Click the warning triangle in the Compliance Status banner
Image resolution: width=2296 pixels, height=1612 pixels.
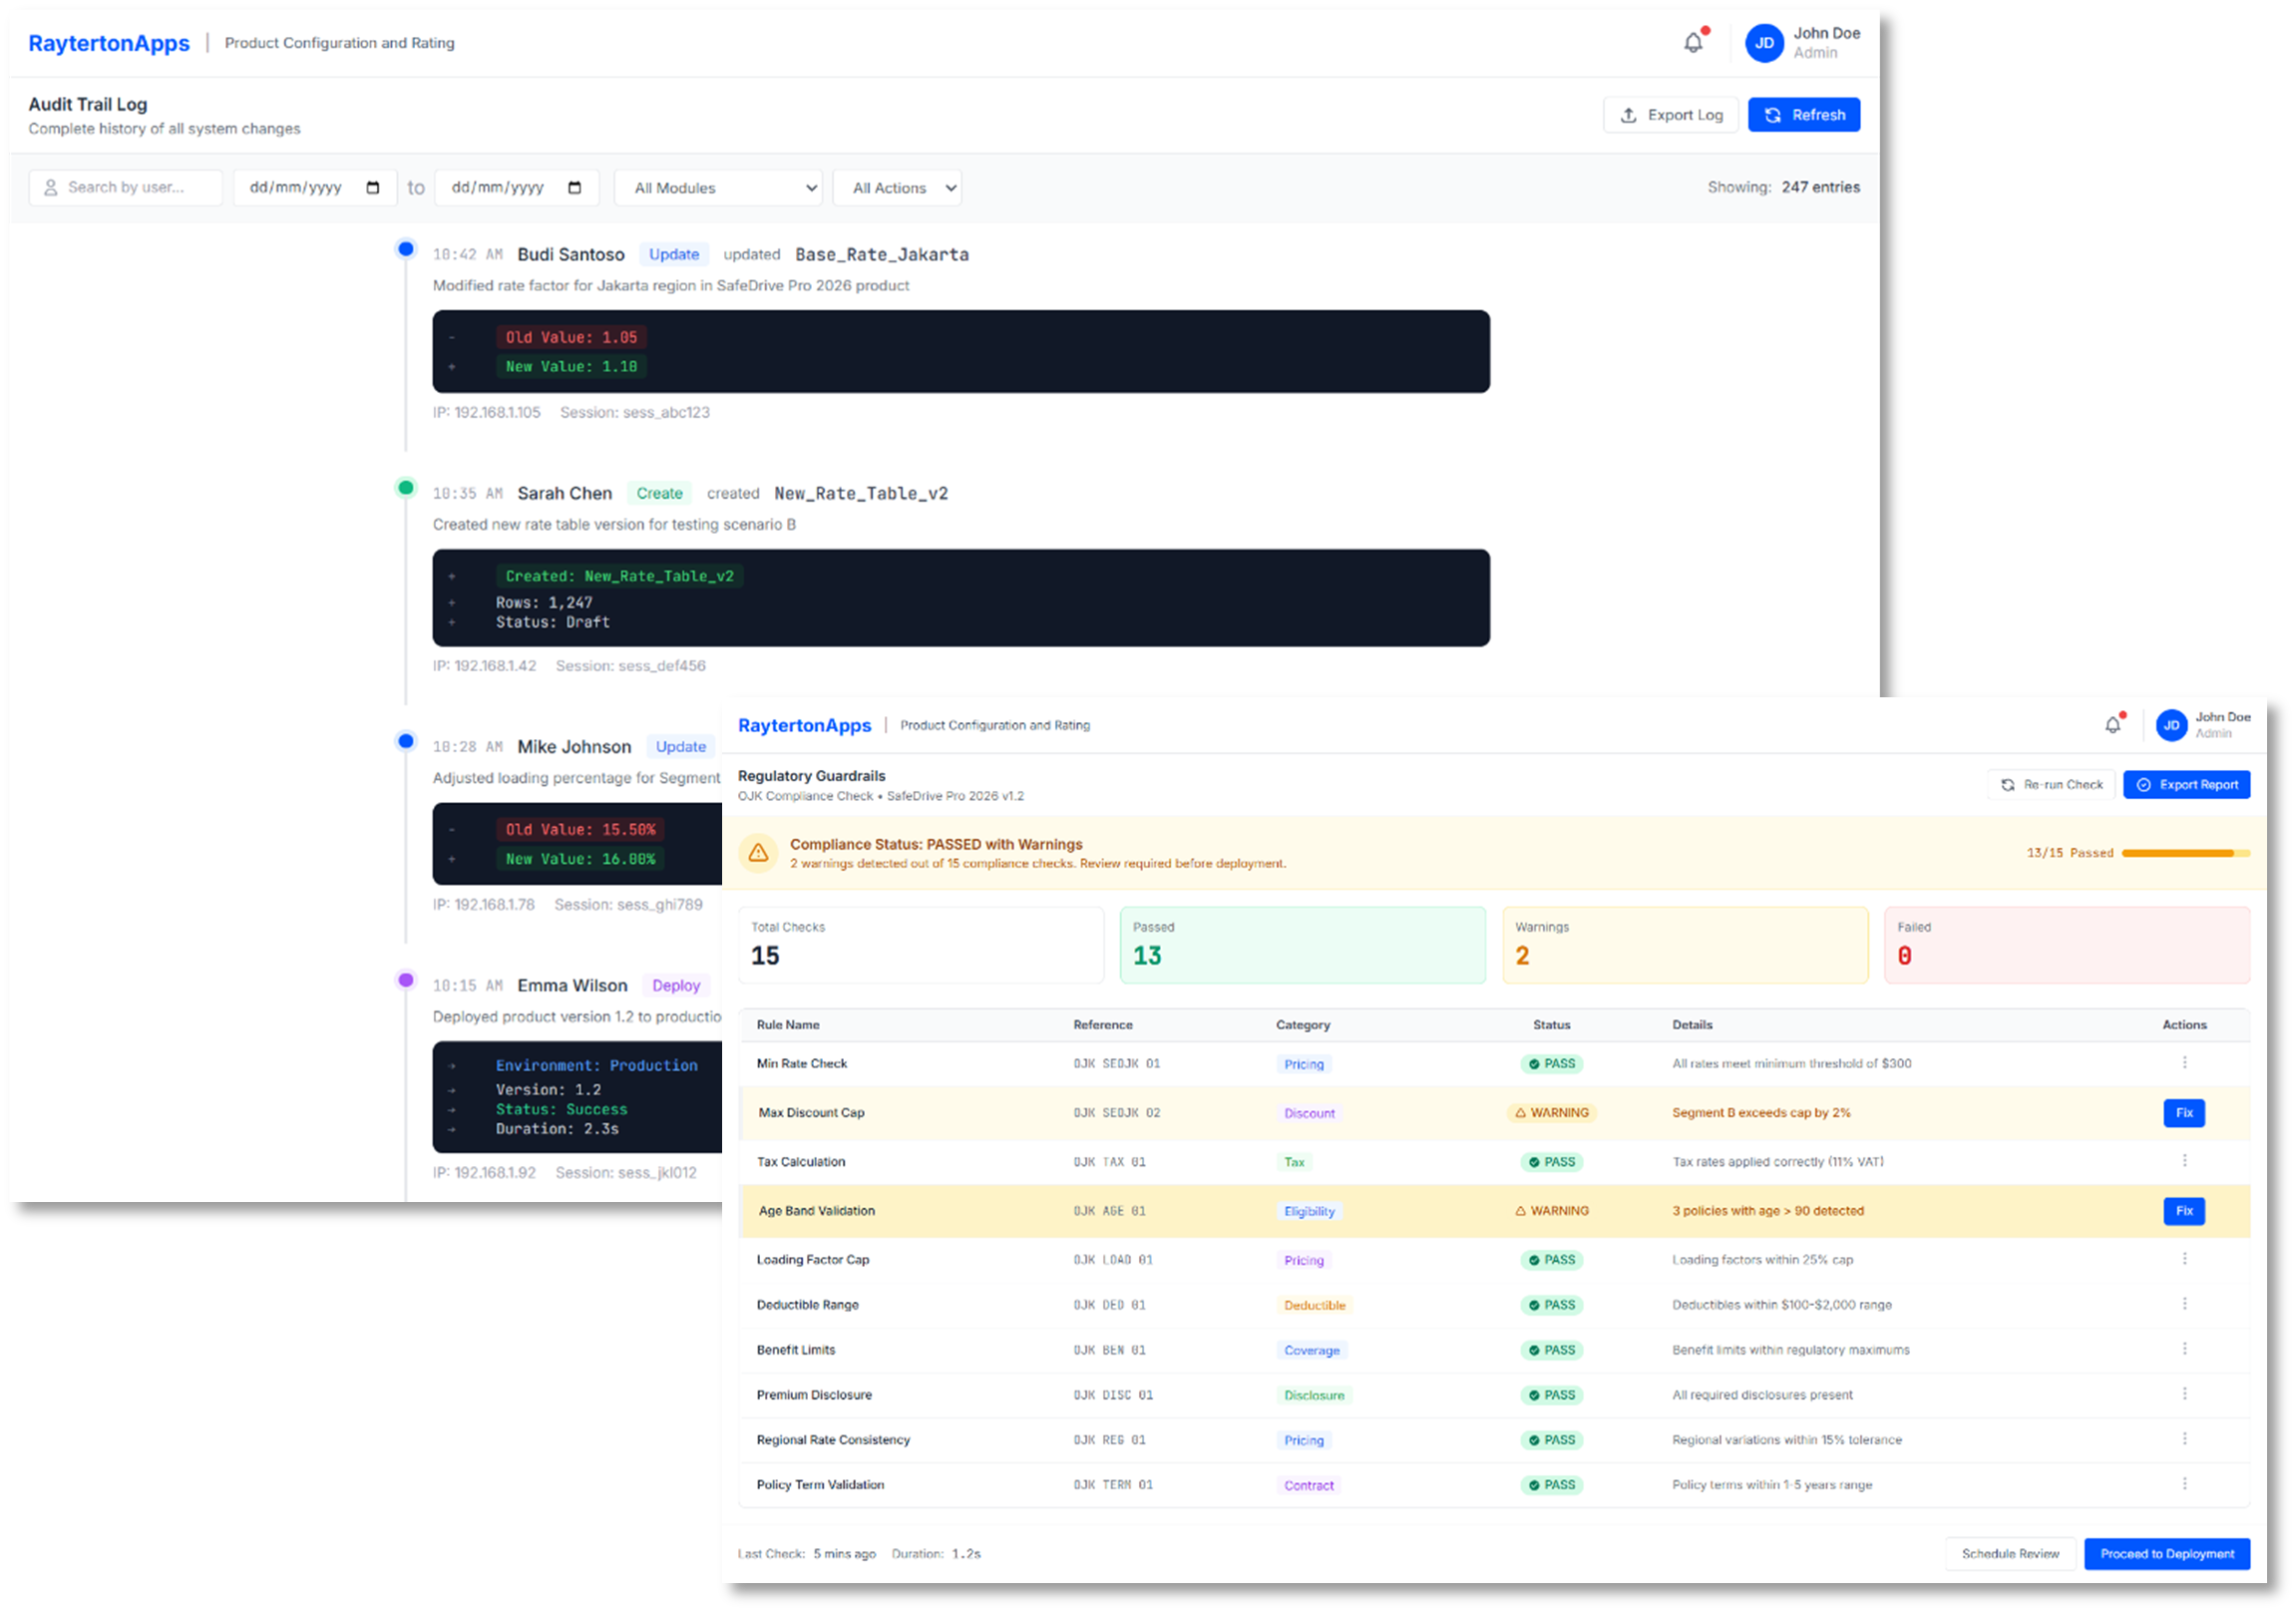[758, 853]
